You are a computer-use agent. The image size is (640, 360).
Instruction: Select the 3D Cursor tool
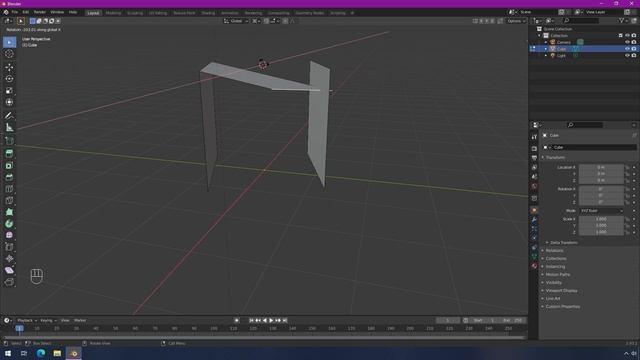point(9,54)
